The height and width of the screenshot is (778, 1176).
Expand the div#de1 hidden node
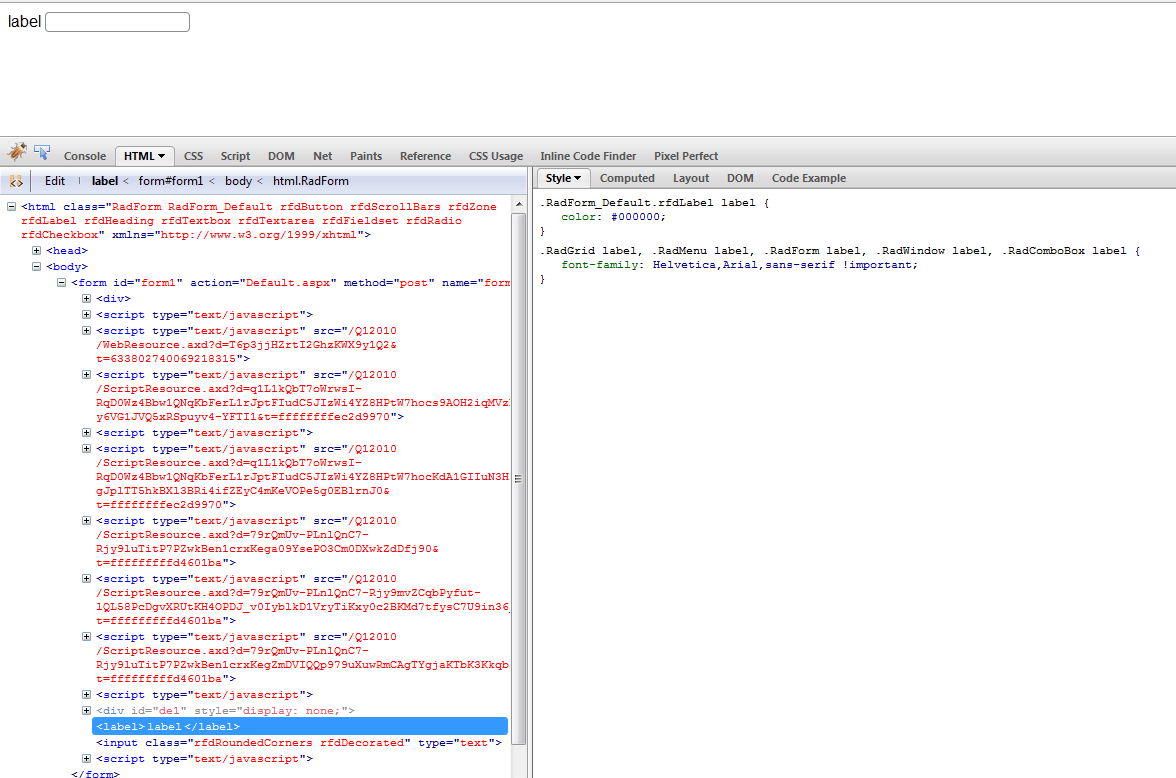(86, 710)
